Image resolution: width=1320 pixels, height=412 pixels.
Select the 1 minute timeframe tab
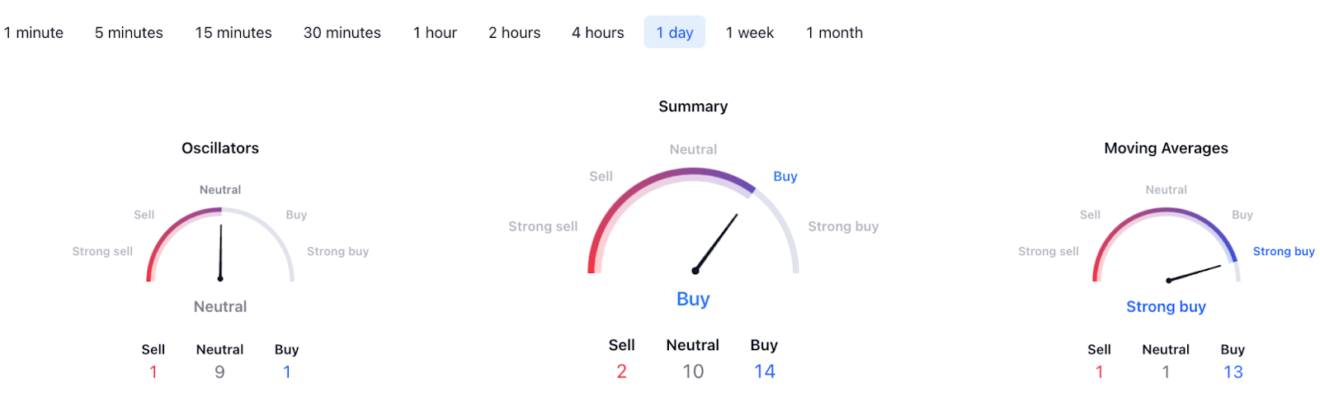click(34, 32)
